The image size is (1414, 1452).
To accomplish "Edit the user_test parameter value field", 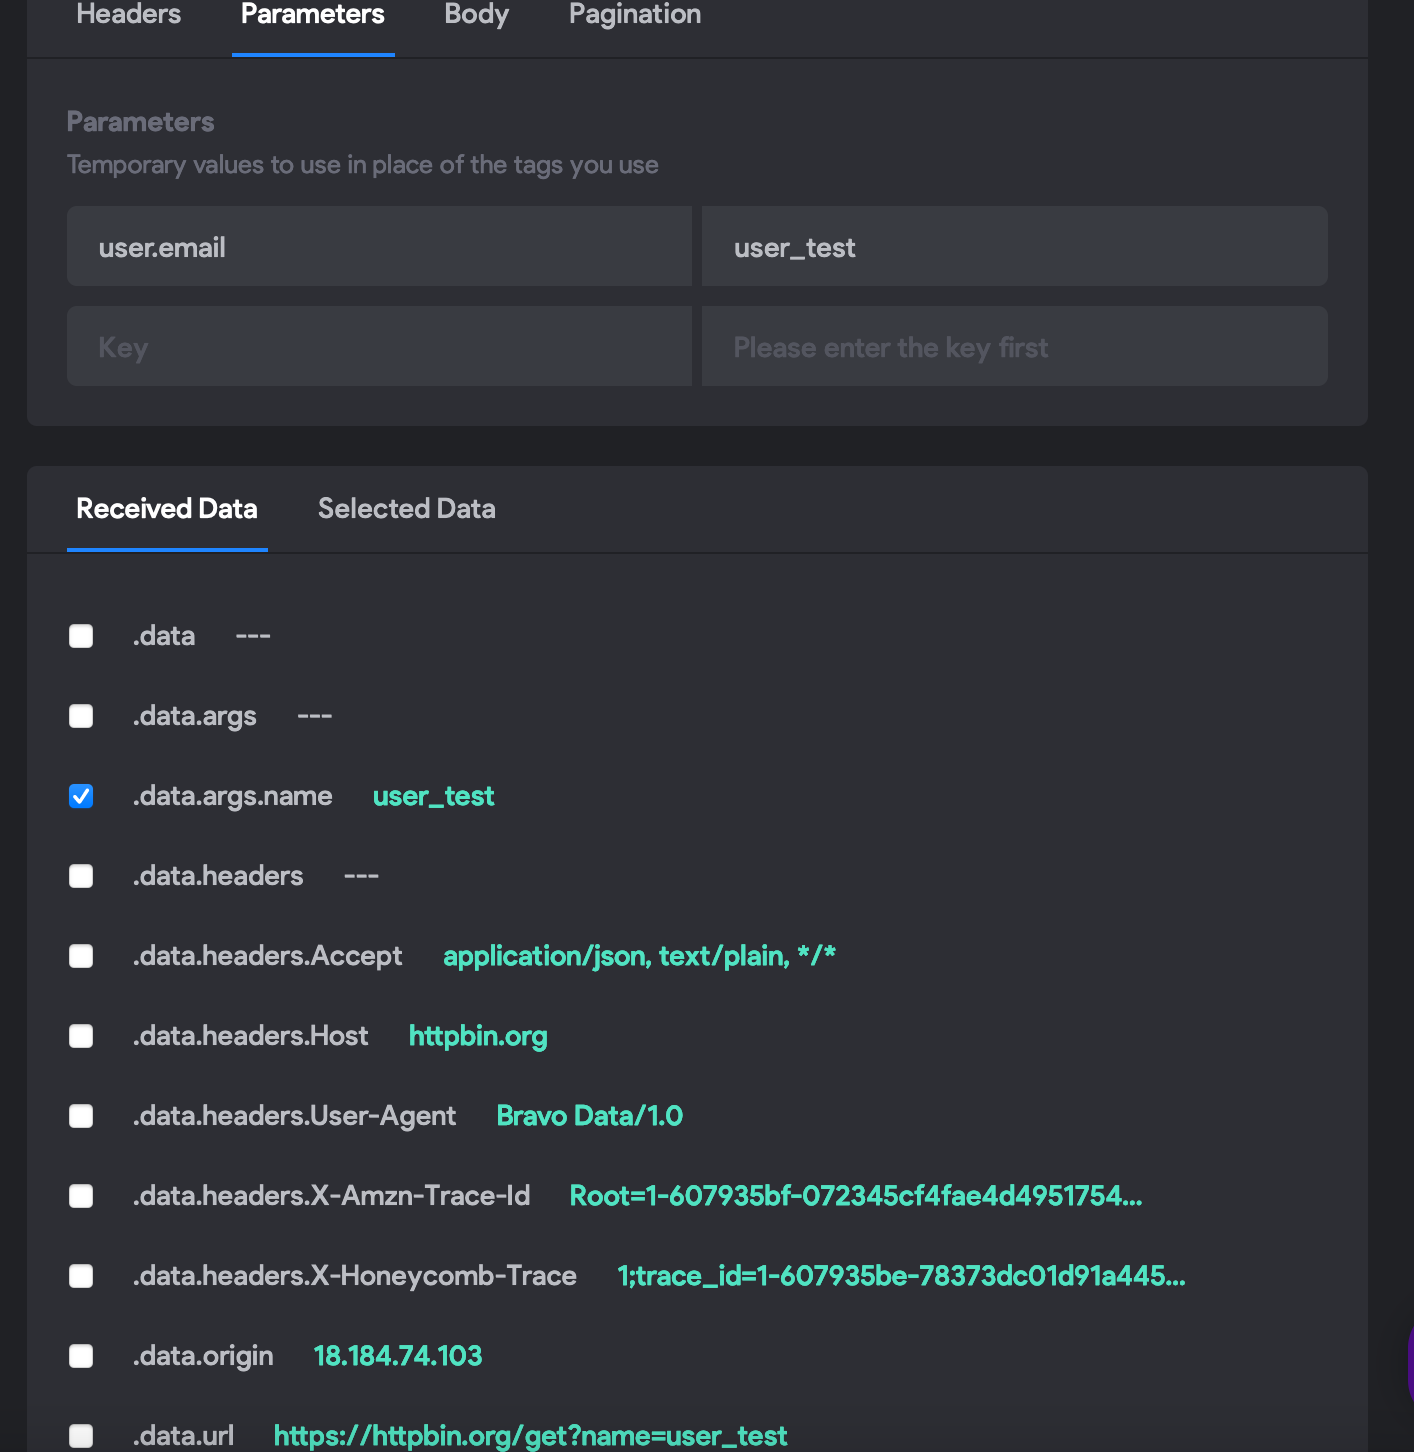I will (x=1014, y=247).
